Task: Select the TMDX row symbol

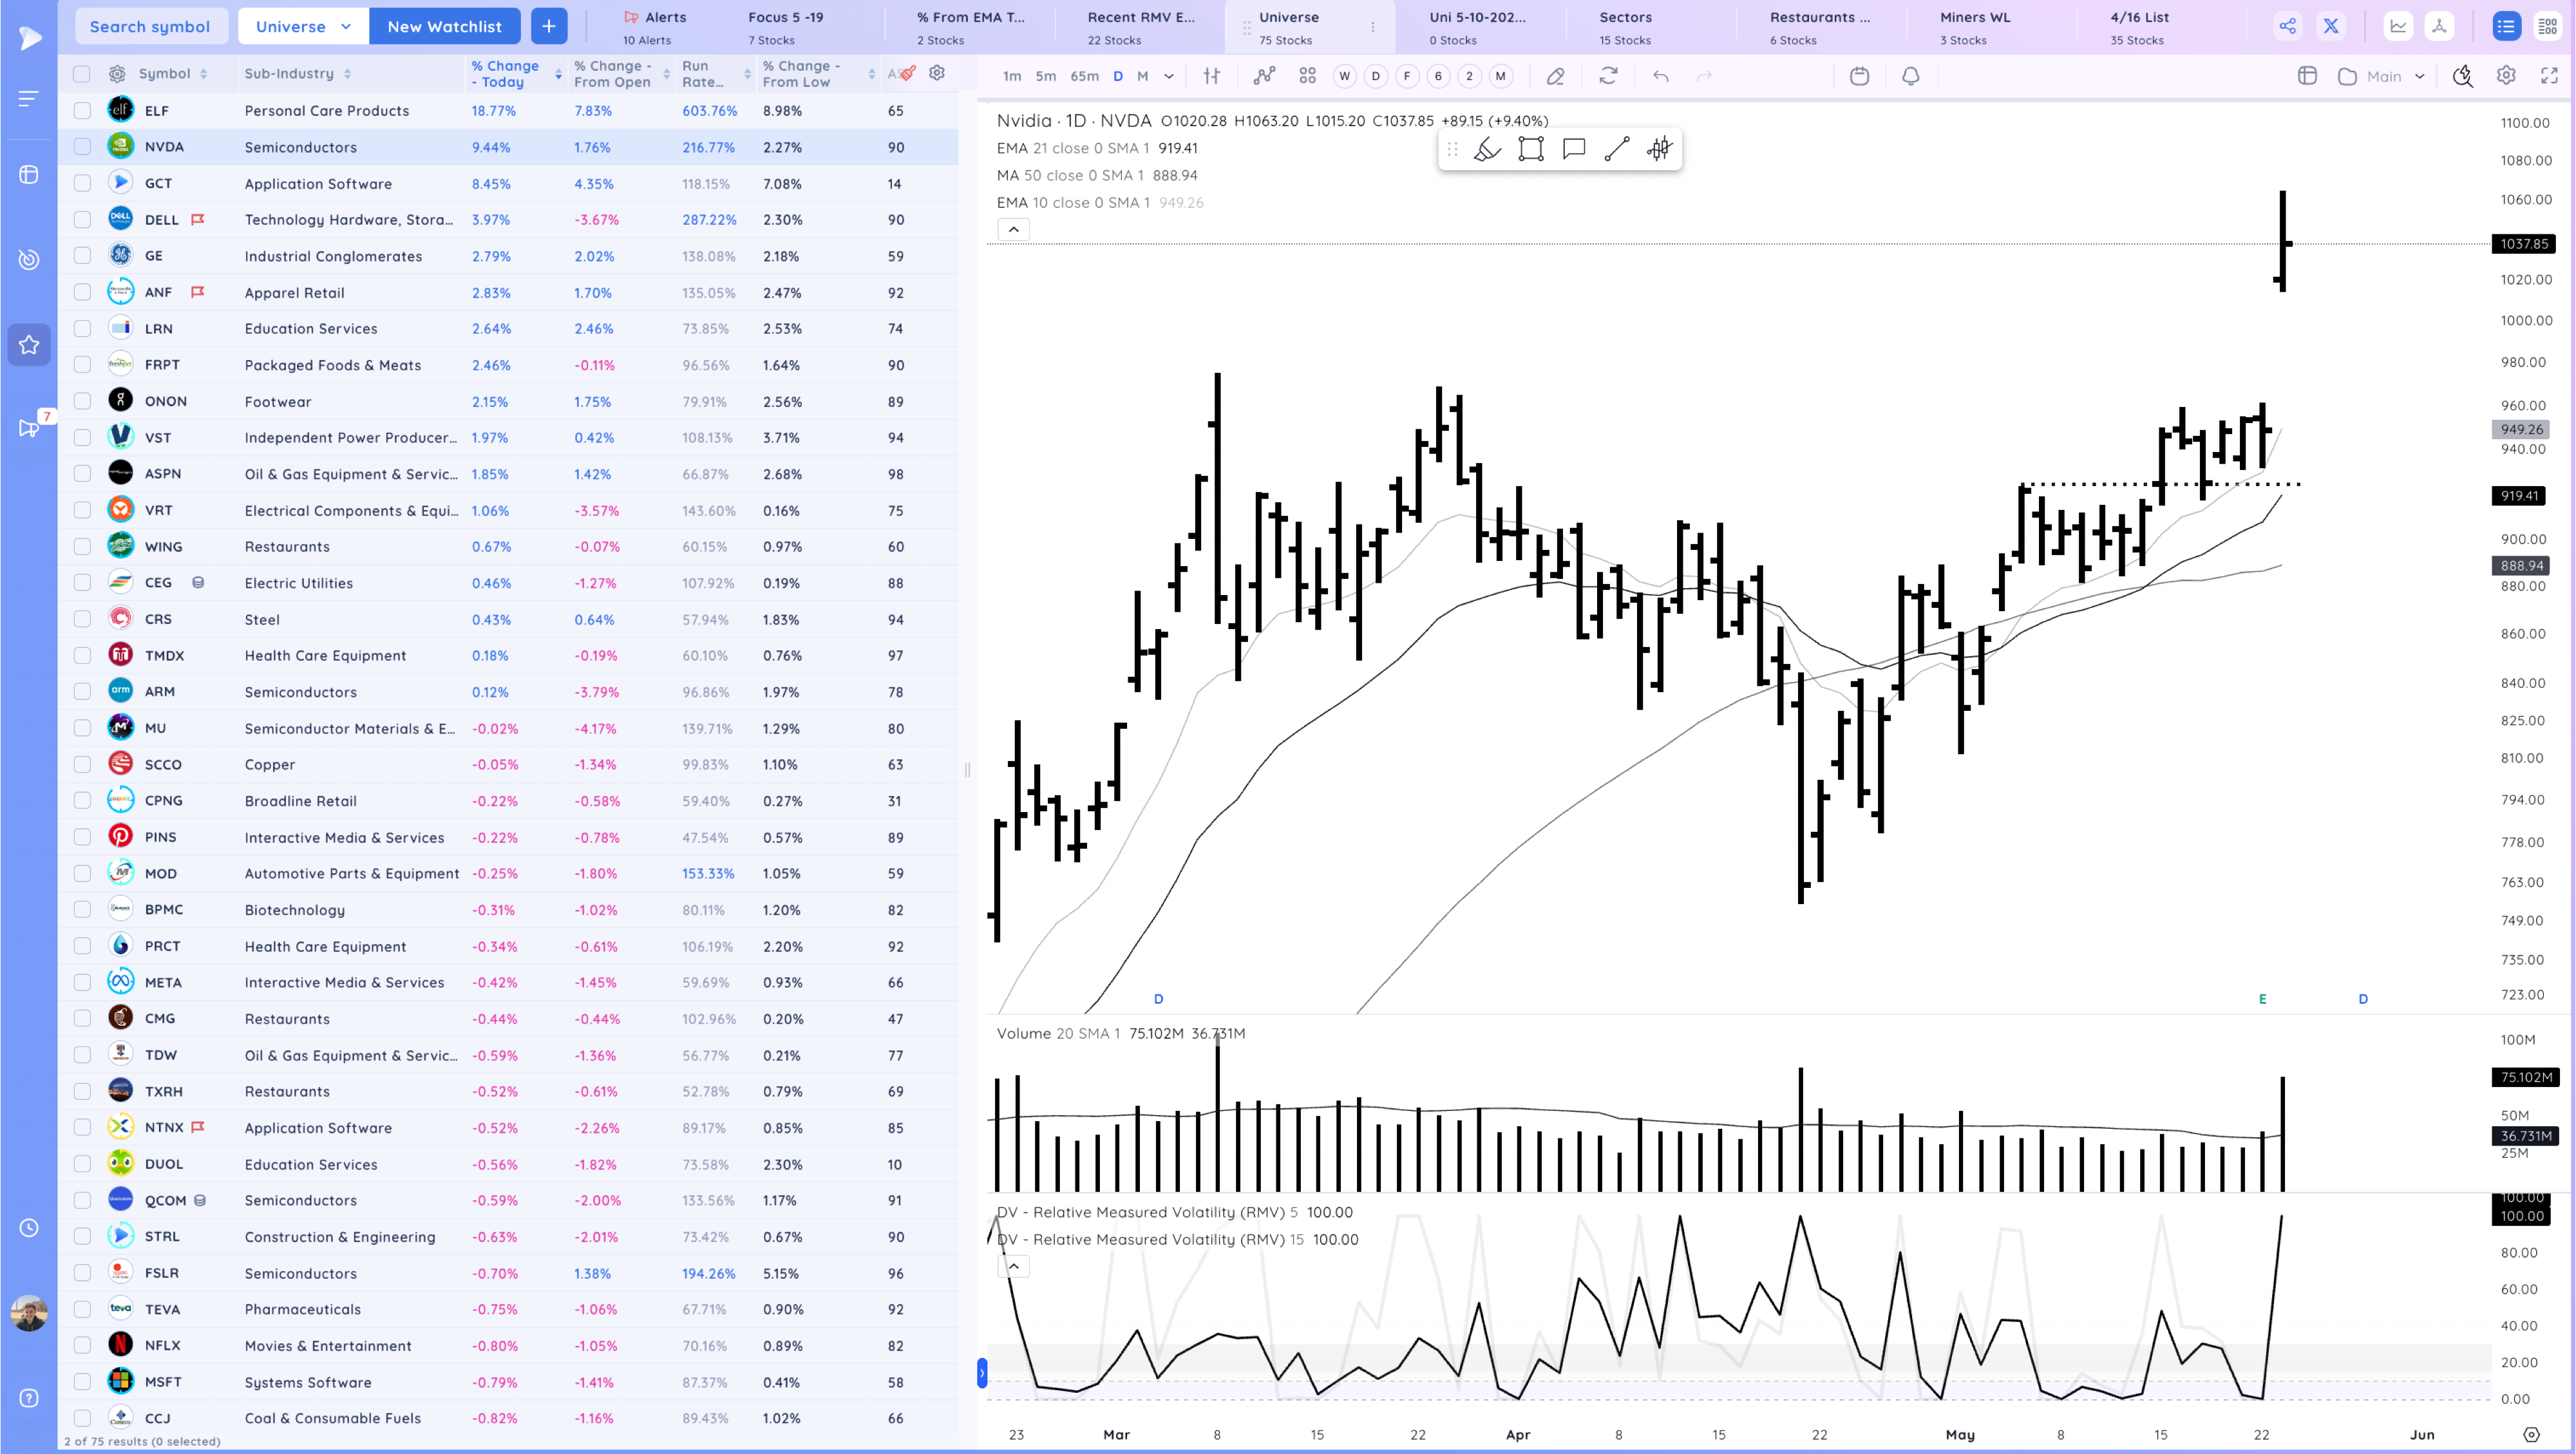Action: click(x=164, y=656)
